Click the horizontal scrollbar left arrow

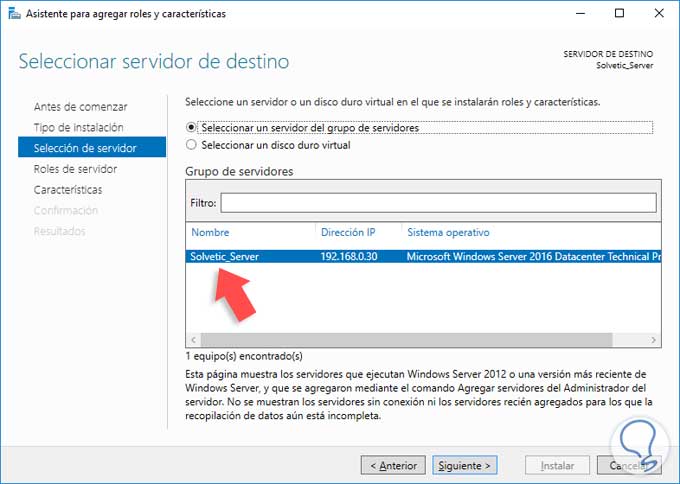click(x=193, y=340)
